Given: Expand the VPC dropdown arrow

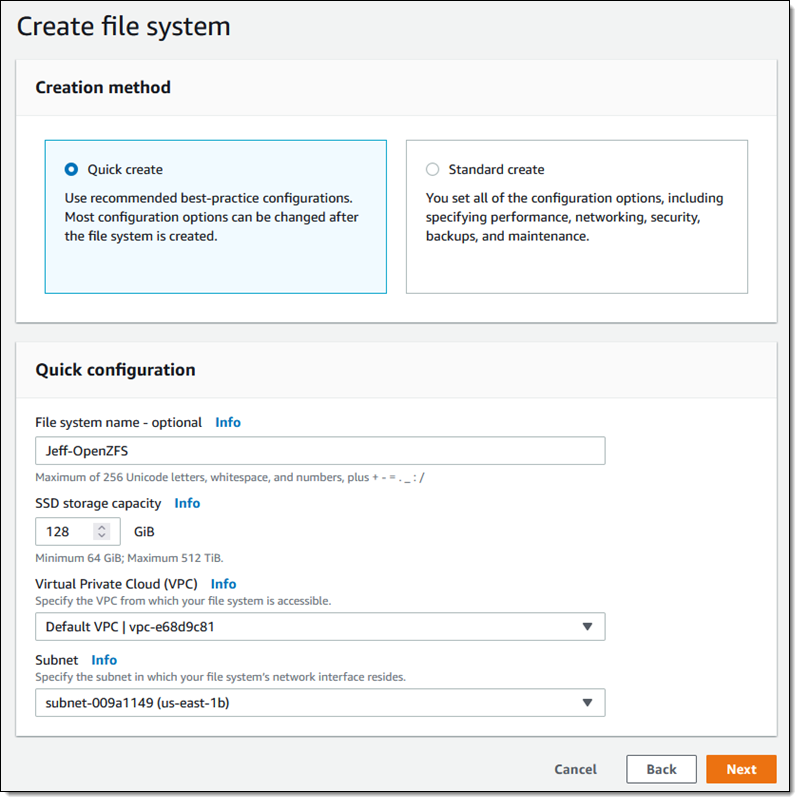Looking at the screenshot, I should [587, 627].
